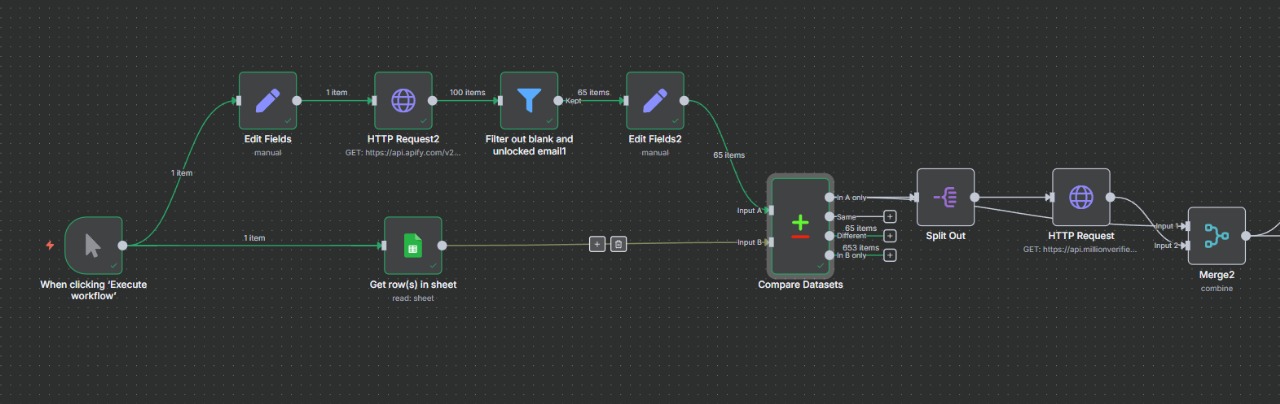Image resolution: width=1280 pixels, height=404 pixels.
Task: Click the 'Edit Fields2' node label
Action: (x=655, y=139)
